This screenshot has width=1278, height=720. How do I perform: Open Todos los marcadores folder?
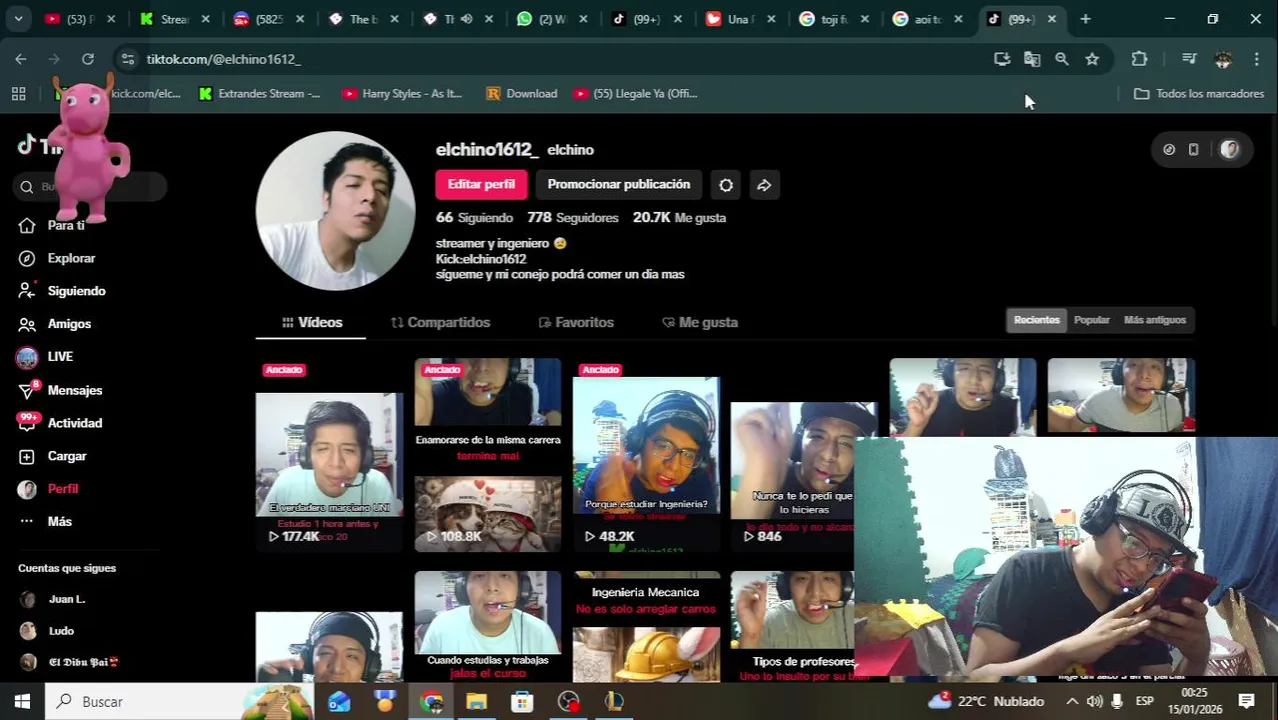coord(1198,93)
